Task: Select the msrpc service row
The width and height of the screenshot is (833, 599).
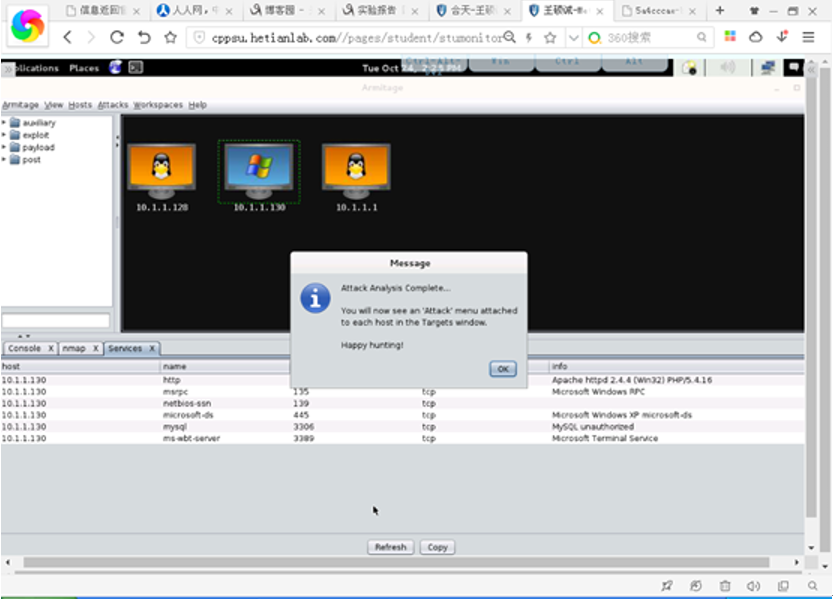Action: pyautogui.click(x=402, y=392)
